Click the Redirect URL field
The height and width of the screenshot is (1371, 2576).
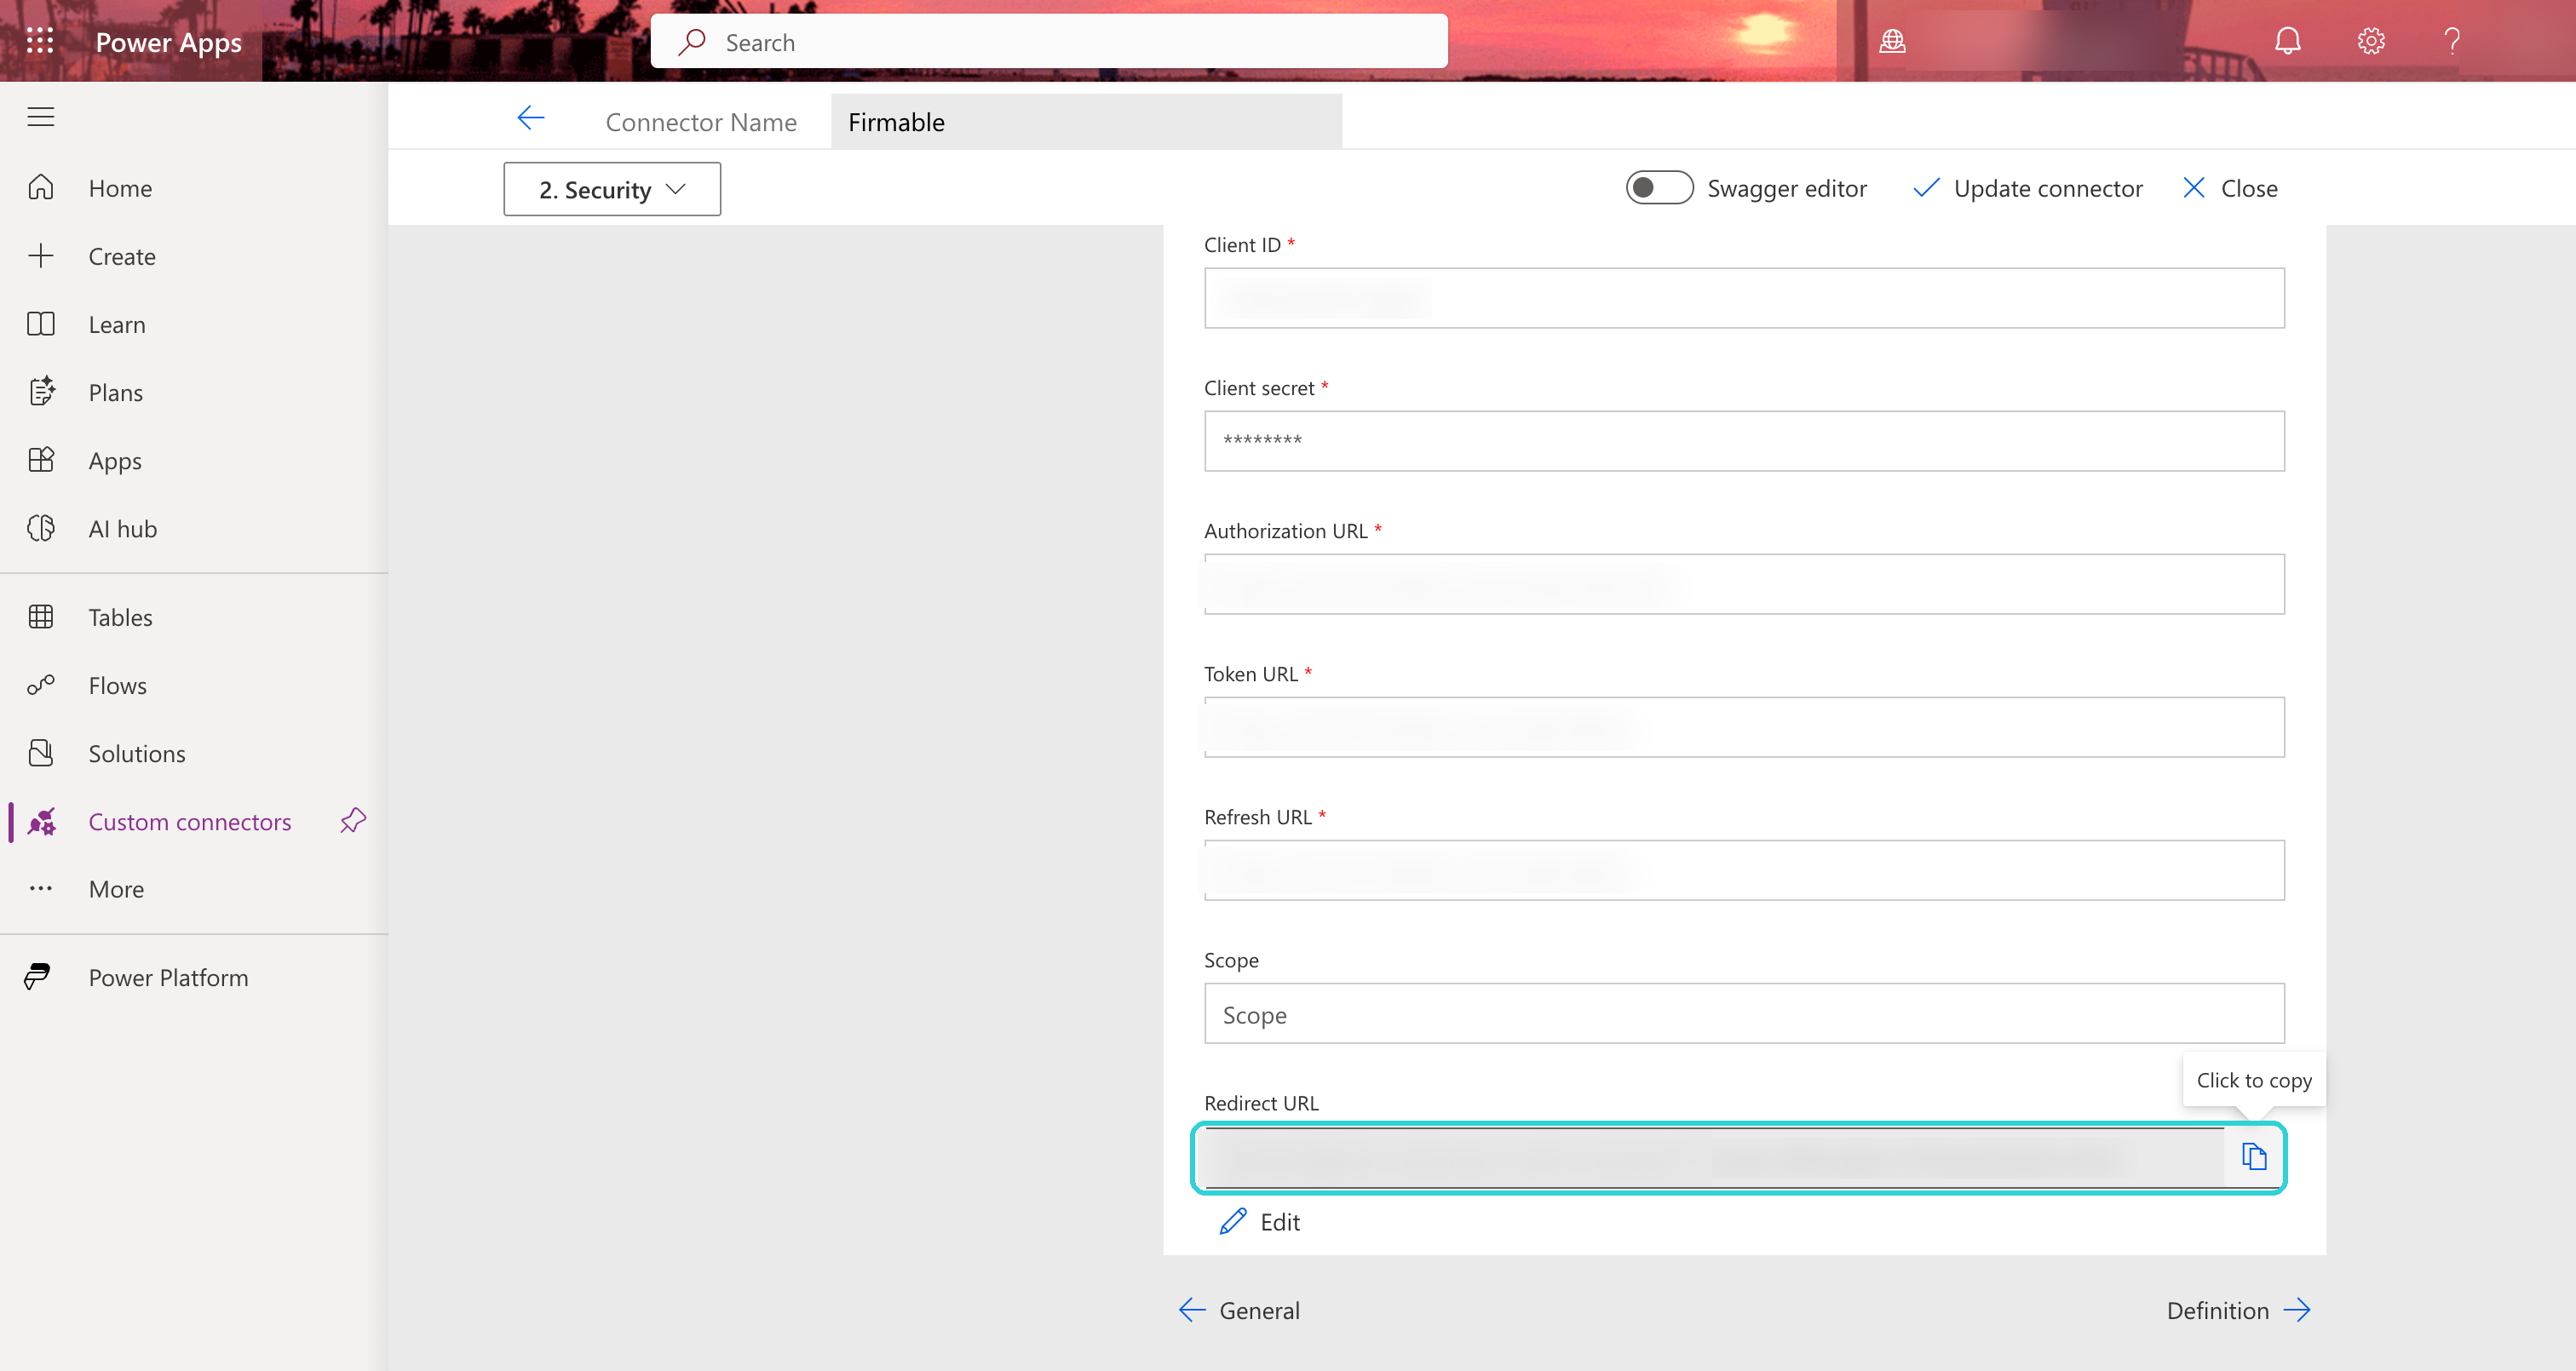click(1714, 1157)
